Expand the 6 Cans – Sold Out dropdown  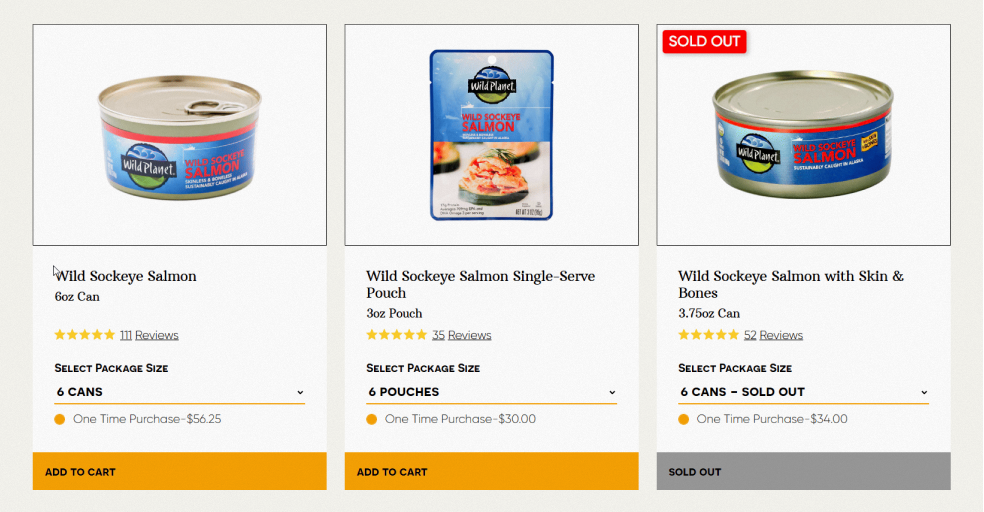tap(803, 392)
